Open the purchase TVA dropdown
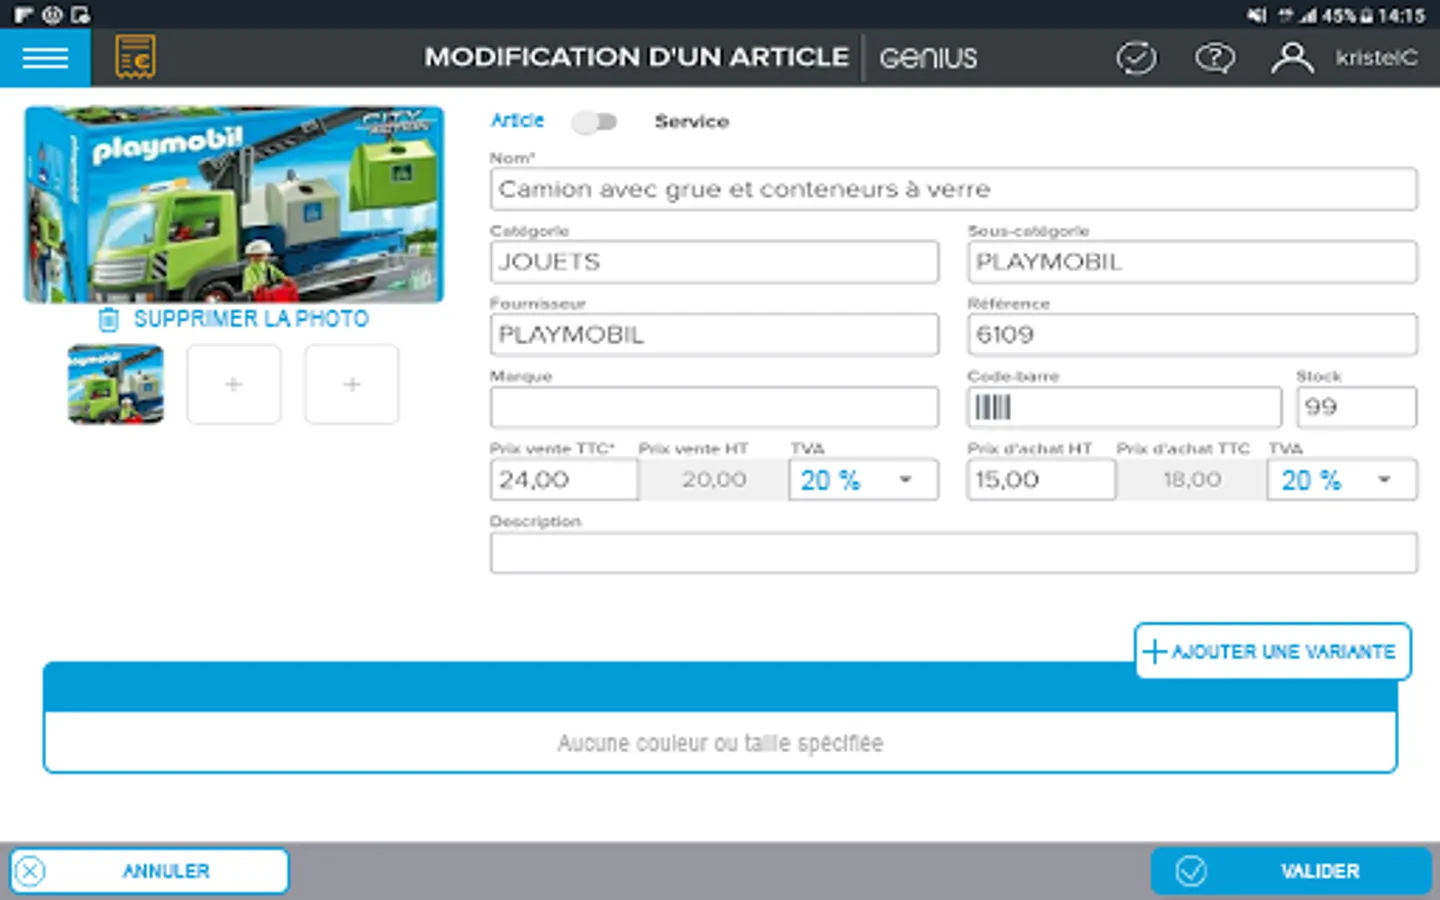The width and height of the screenshot is (1440, 900). pyautogui.click(x=1342, y=480)
